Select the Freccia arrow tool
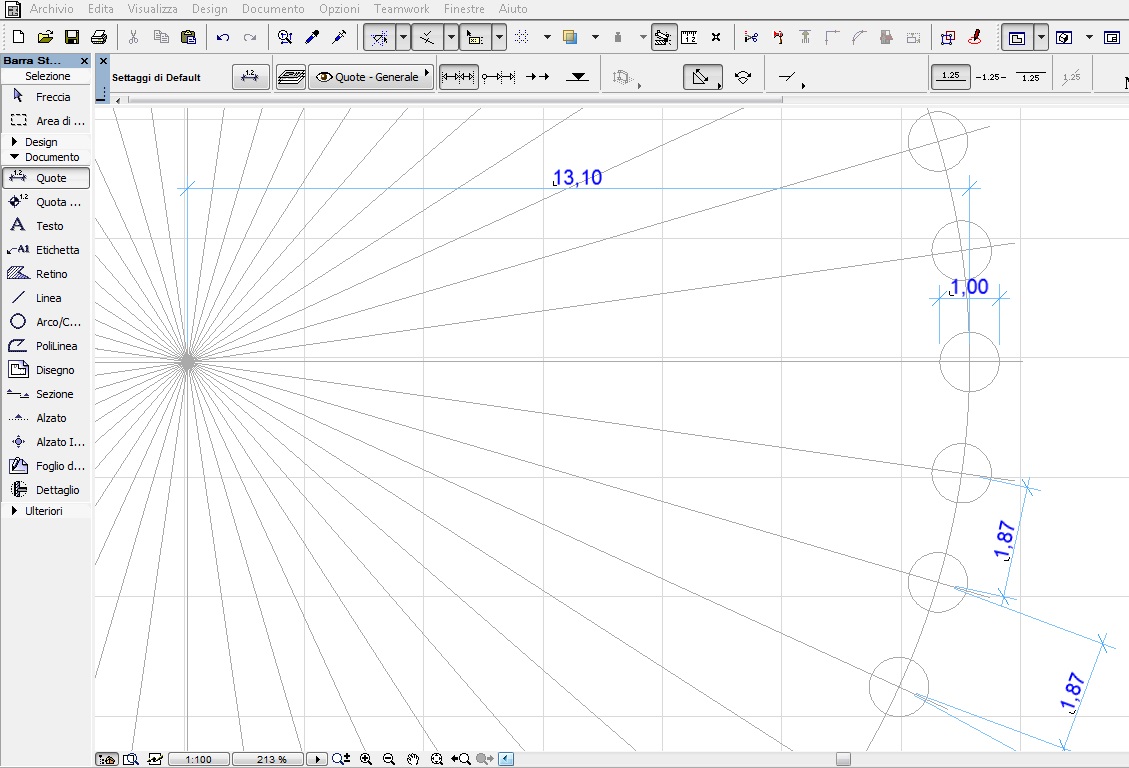Image resolution: width=1129 pixels, height=768 pixels. 46,97
